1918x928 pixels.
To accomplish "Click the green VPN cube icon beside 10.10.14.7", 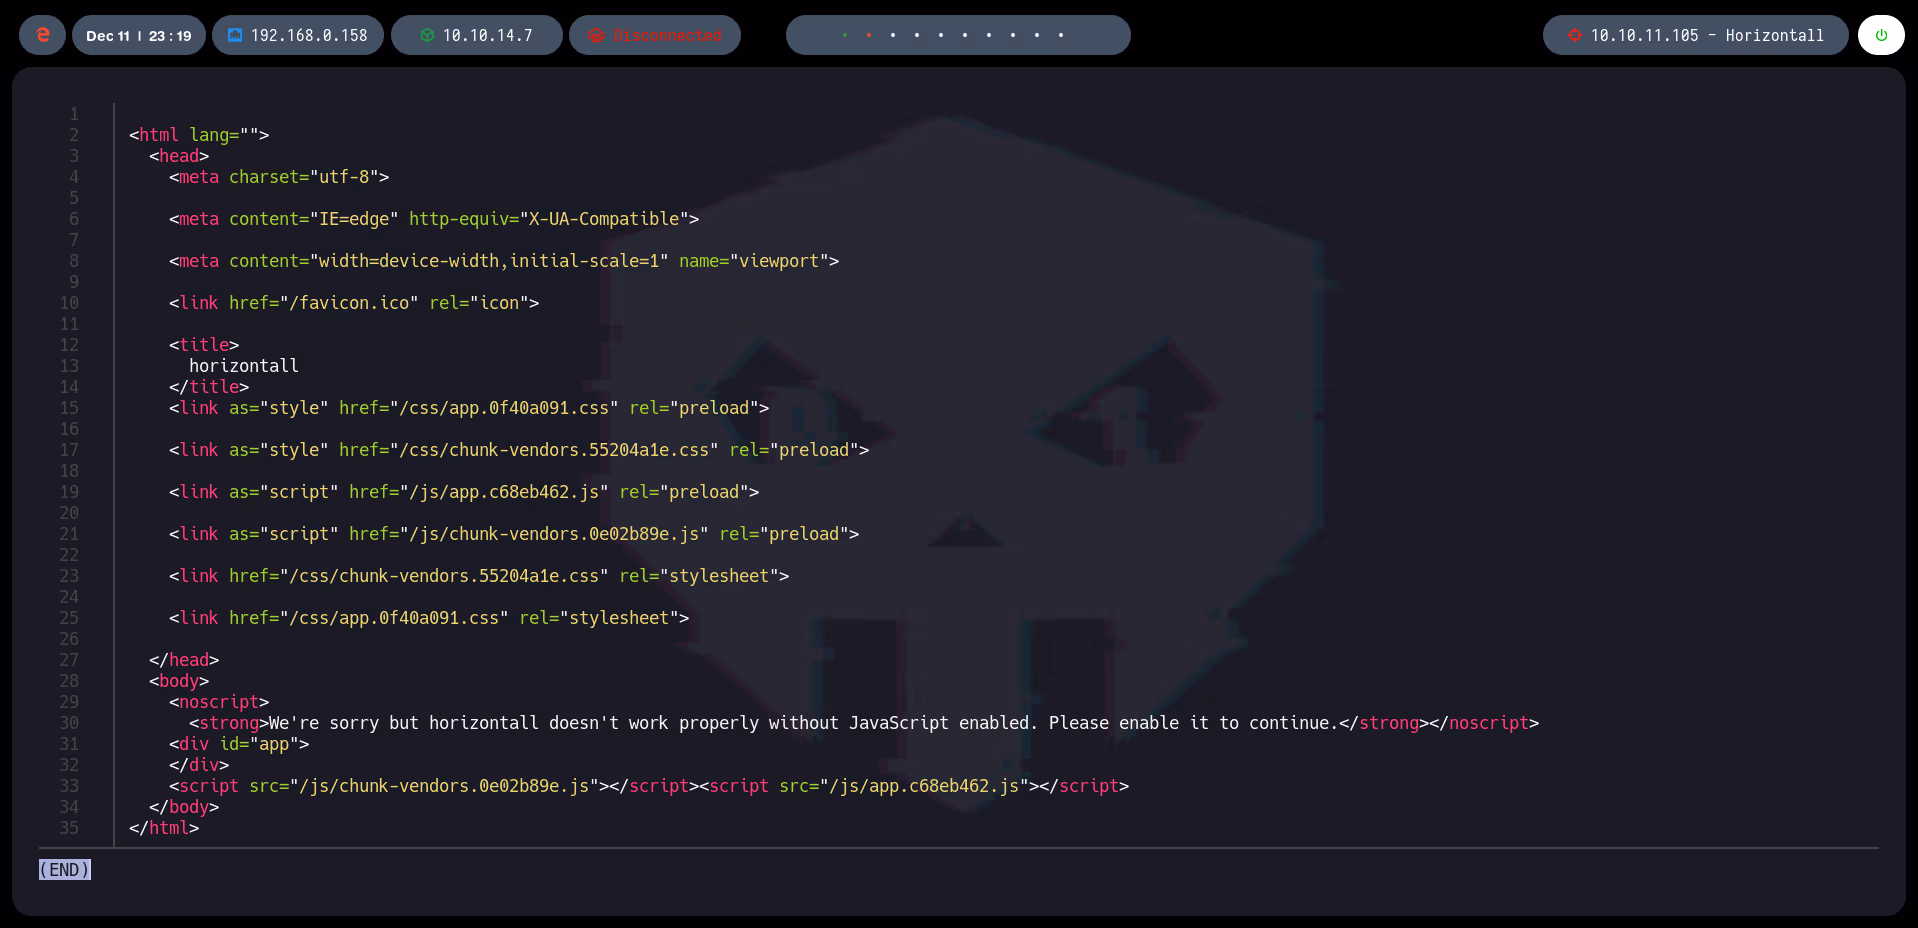I will tap(429, 35).
